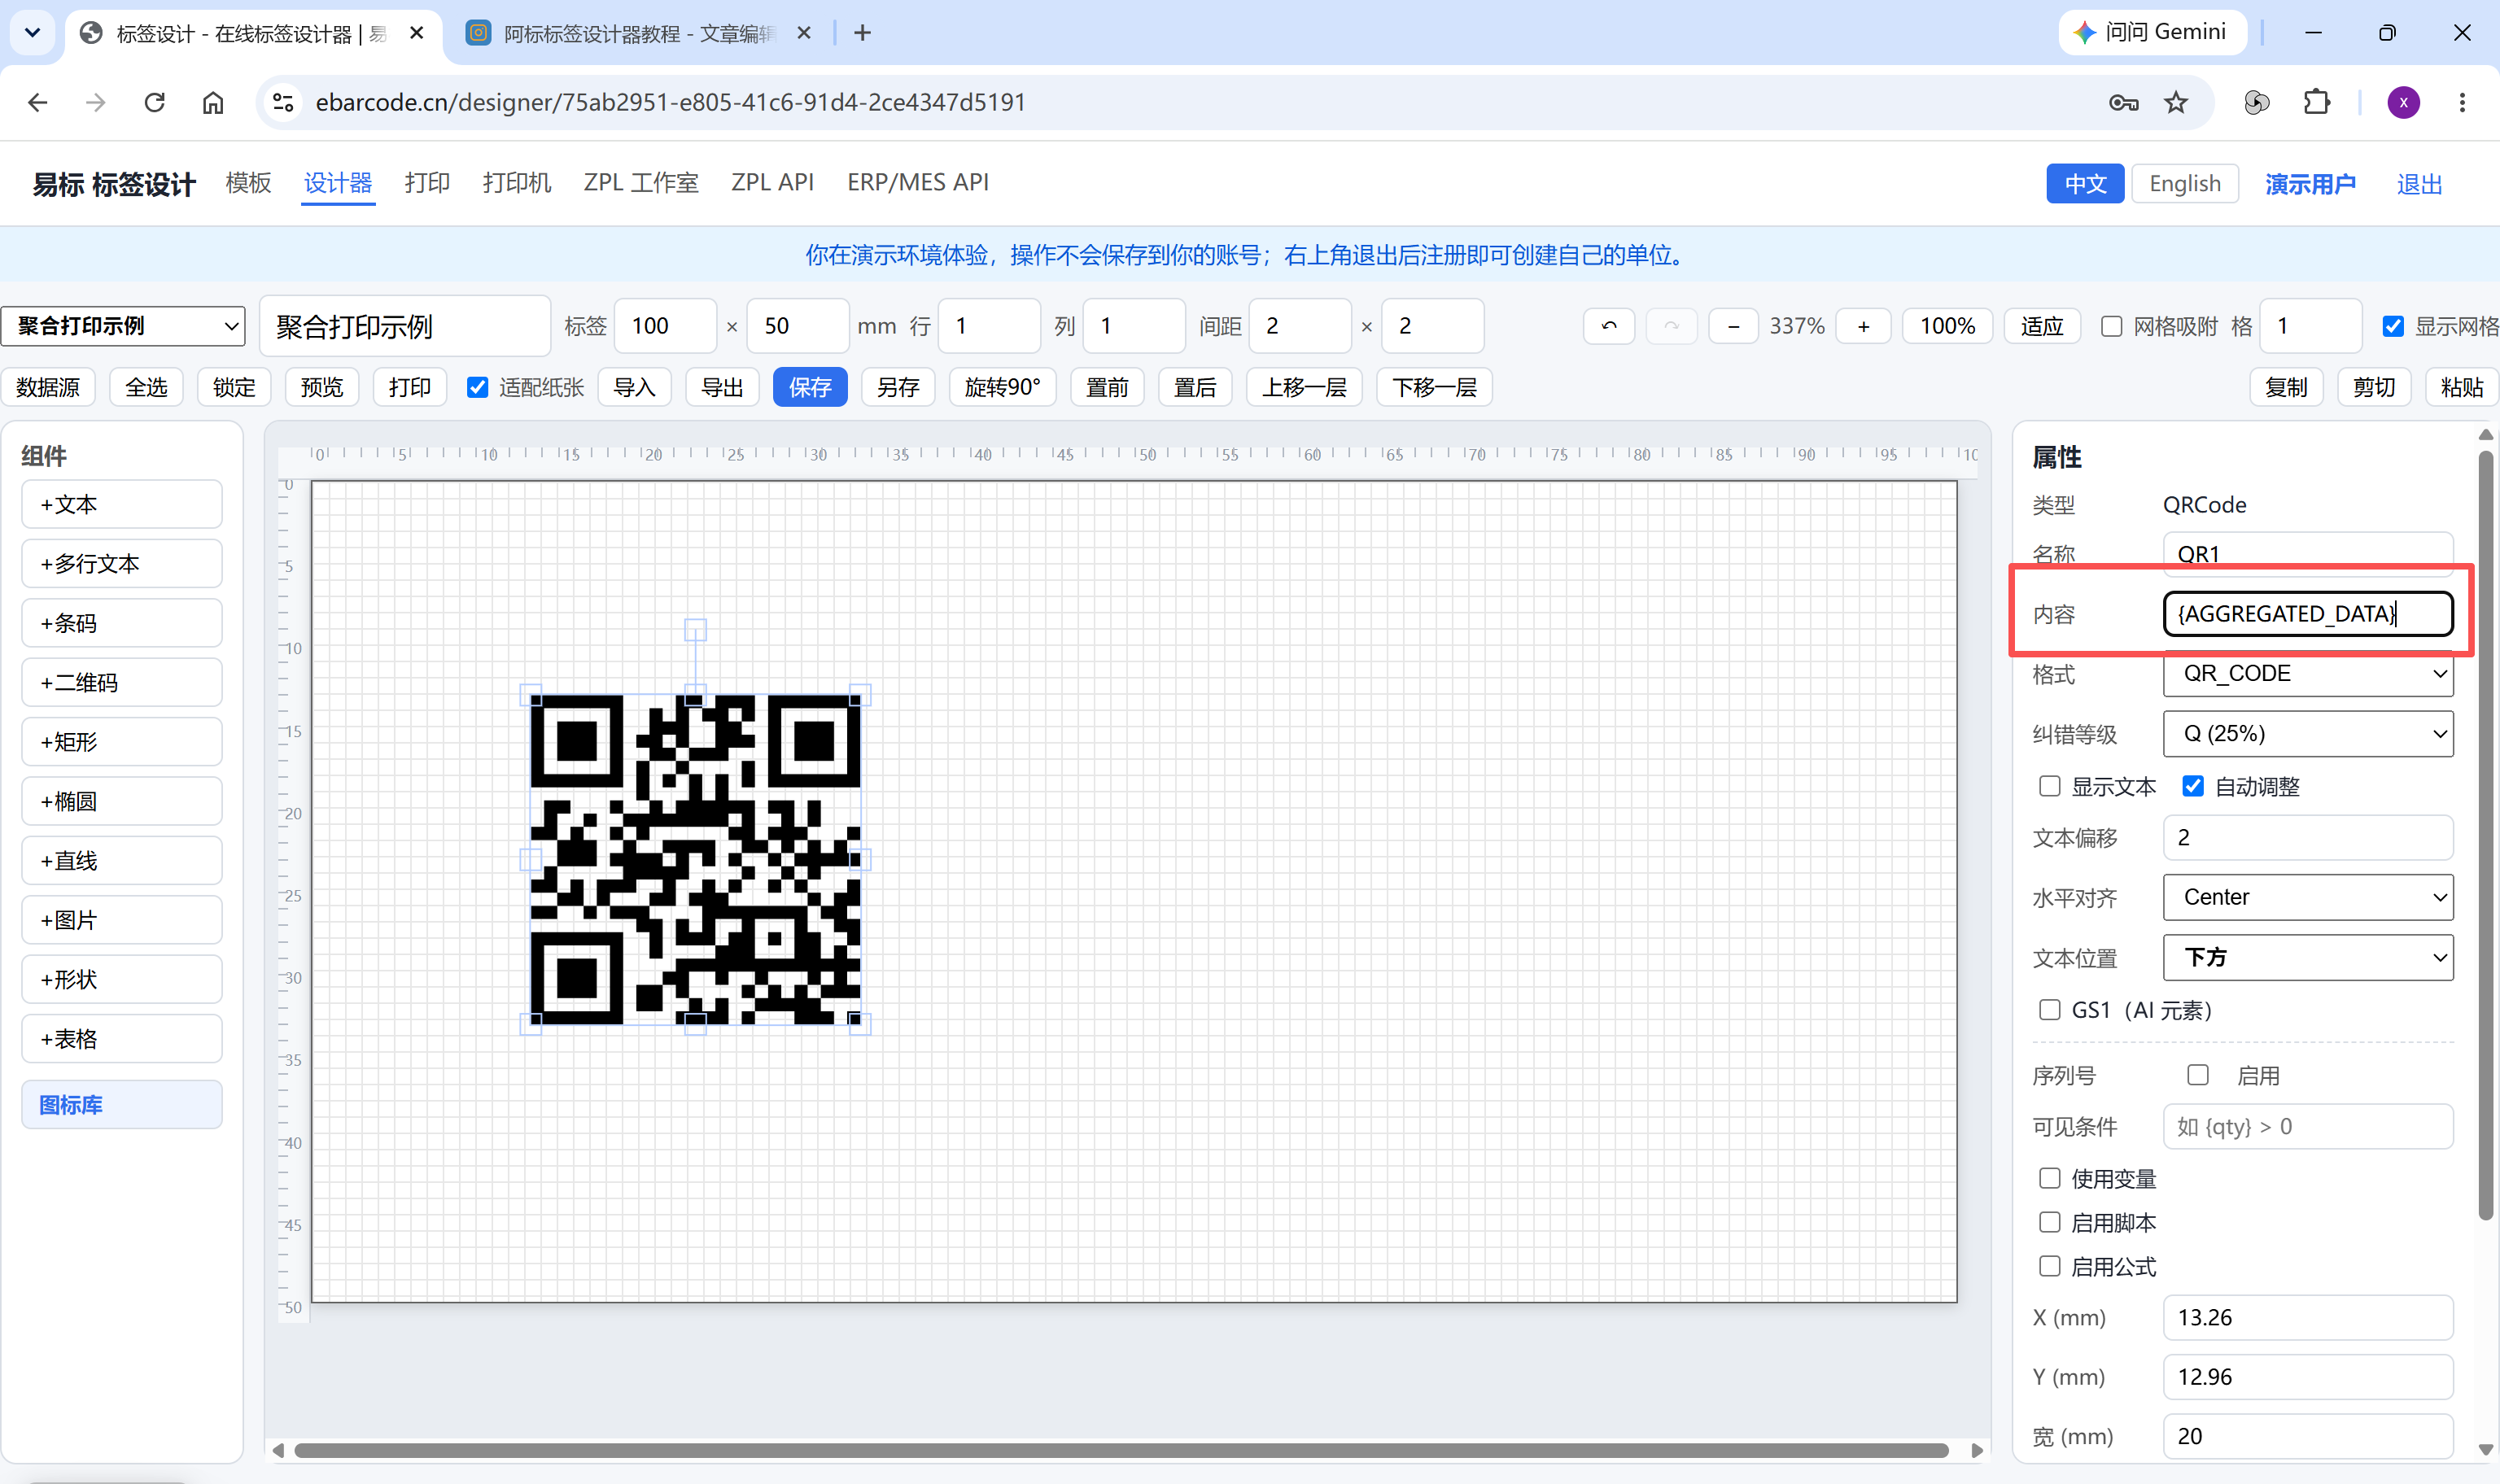Click the 退出 logout link

(x=2419, y=184)
